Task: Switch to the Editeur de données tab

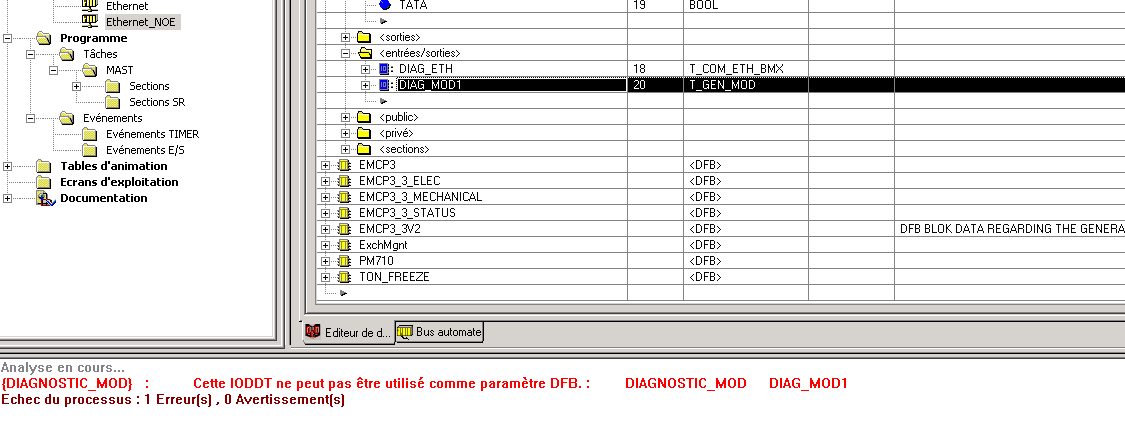Action: (347, 332)
